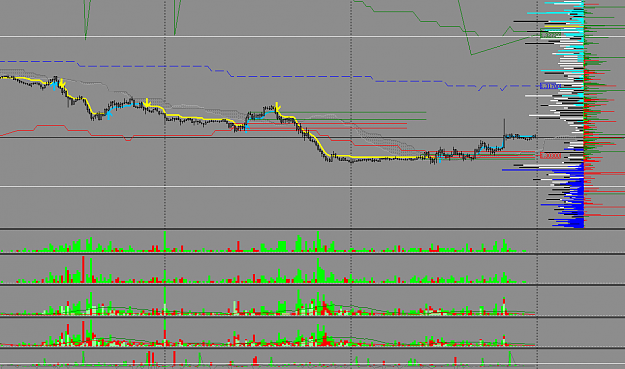Click the red price label beside the volume profile
625x369 pixels.
click(550, 156)
